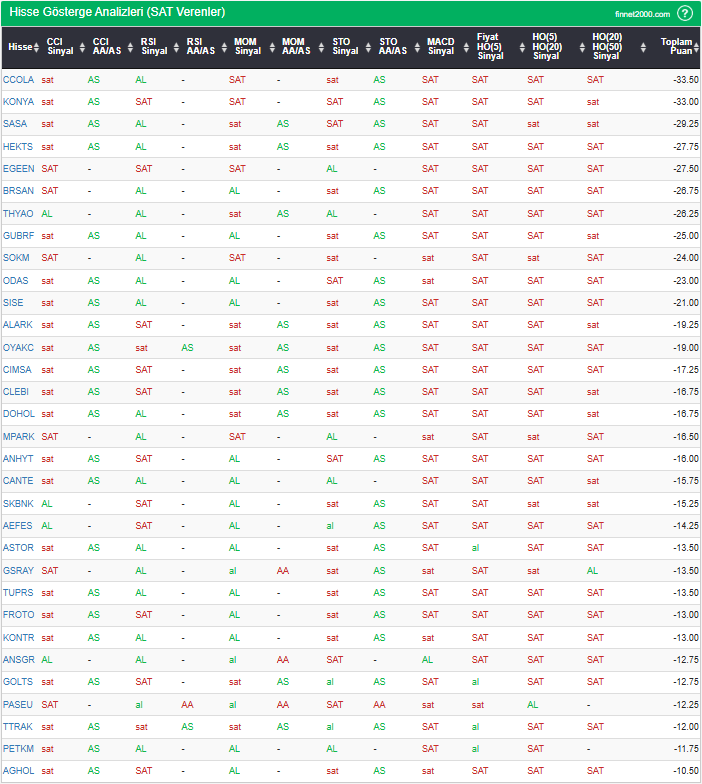
Task: Open the PETKM stock link
Action: [18, 748]
